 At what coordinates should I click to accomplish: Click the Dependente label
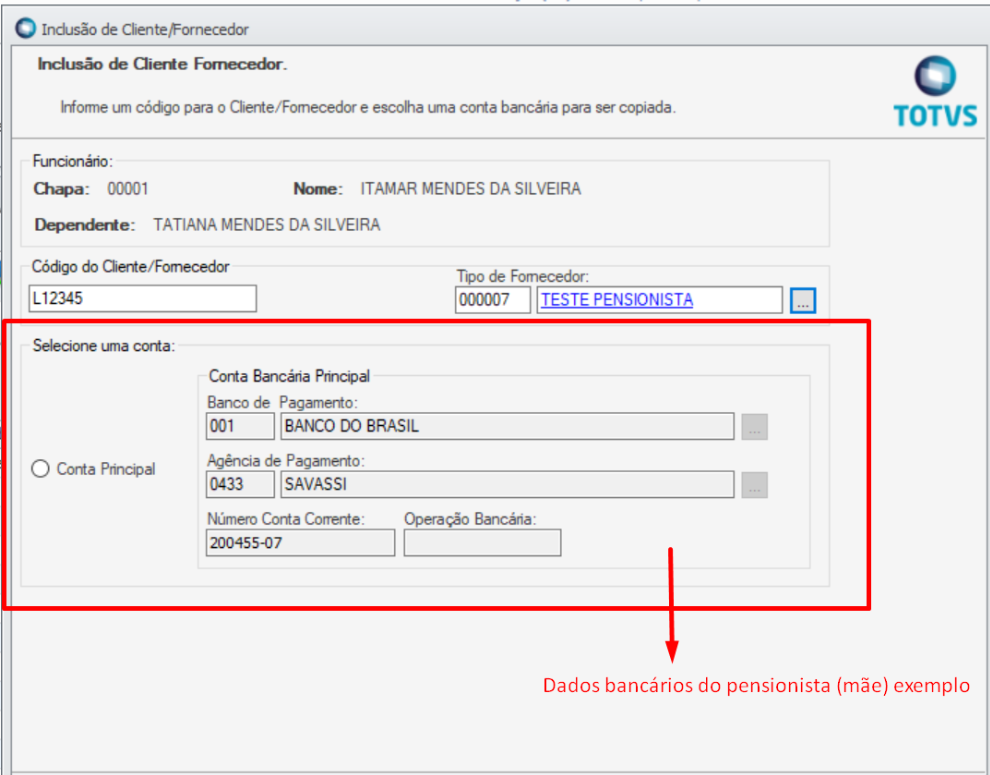click(85, 225)
